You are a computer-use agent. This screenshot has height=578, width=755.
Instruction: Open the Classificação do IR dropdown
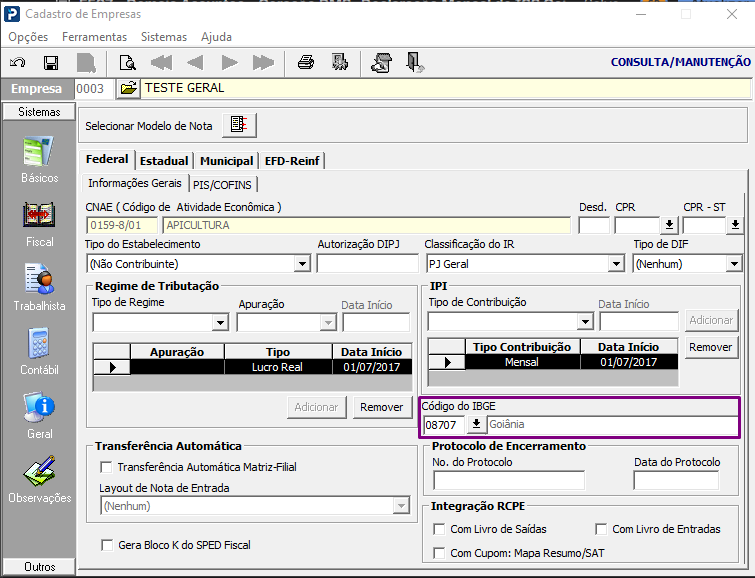pos(616,264)
